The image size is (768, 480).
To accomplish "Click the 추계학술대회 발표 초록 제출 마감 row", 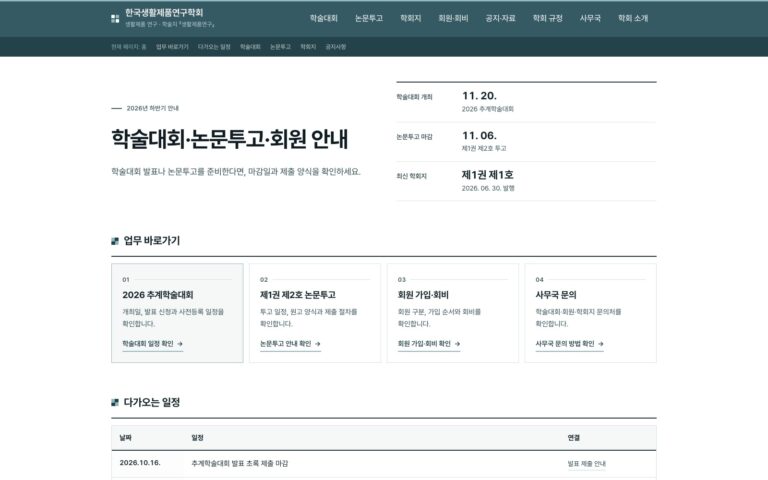I will (x=384, y=464).
